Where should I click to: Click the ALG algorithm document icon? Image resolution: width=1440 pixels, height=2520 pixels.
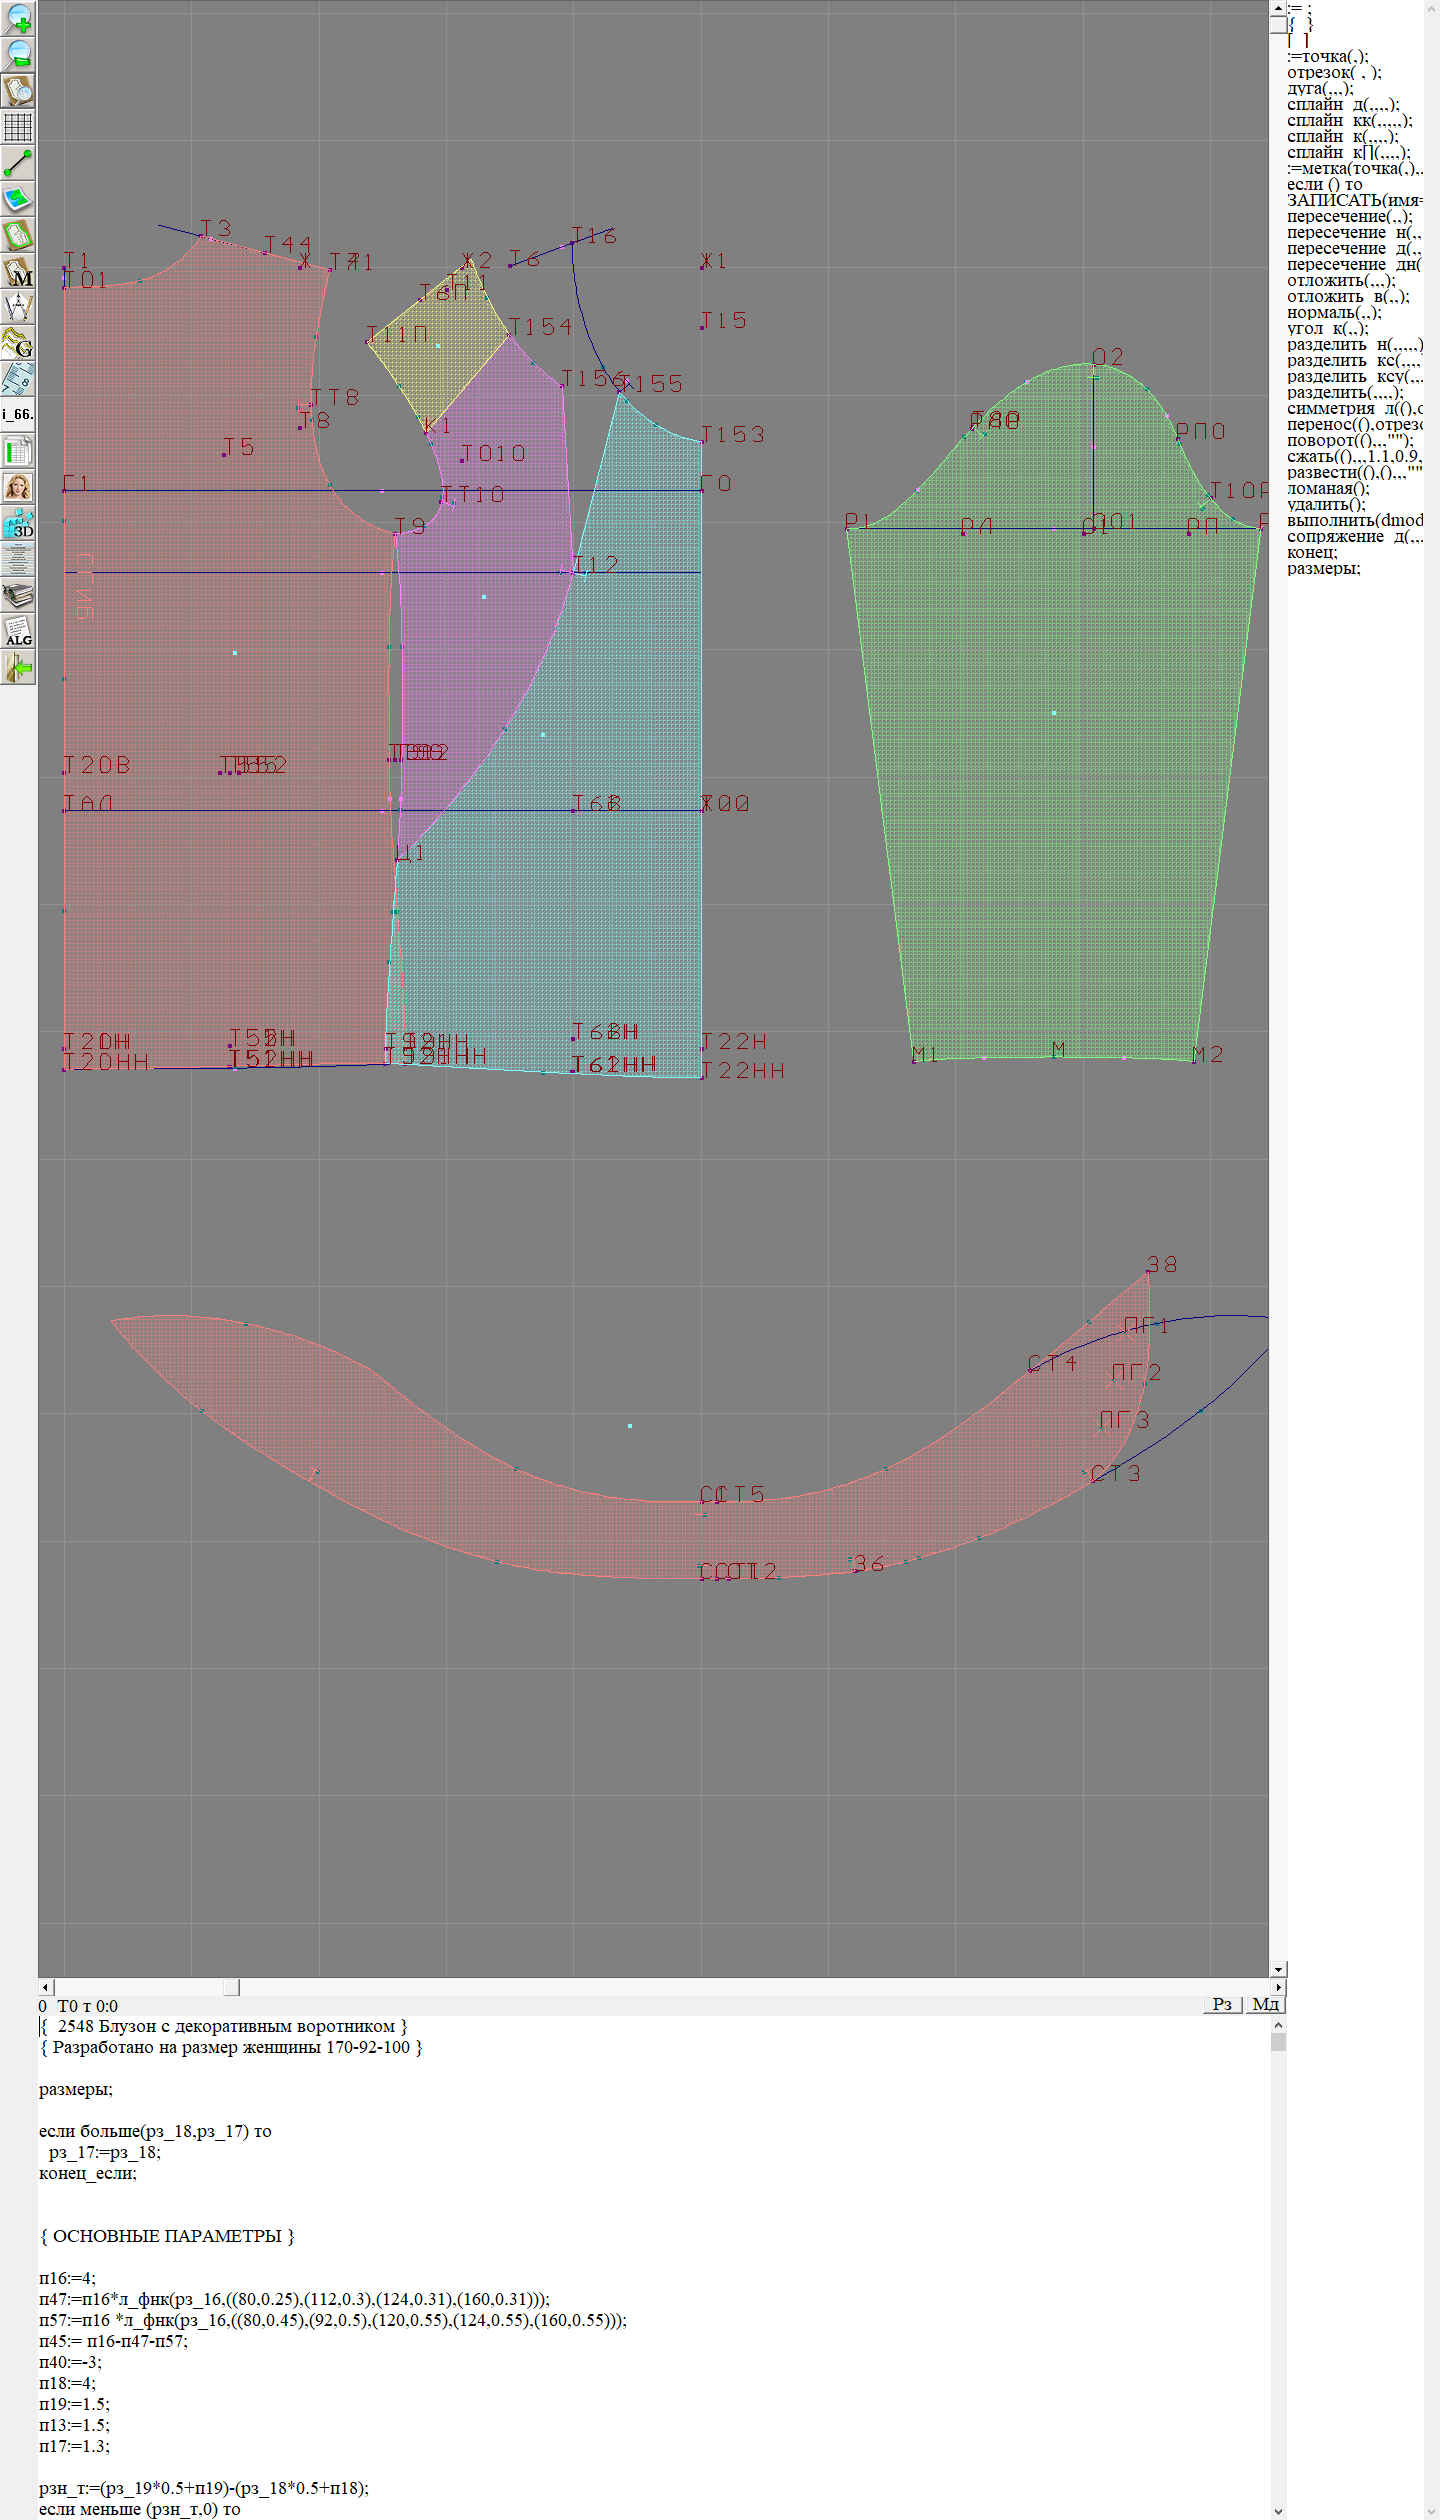coord(18,631)
